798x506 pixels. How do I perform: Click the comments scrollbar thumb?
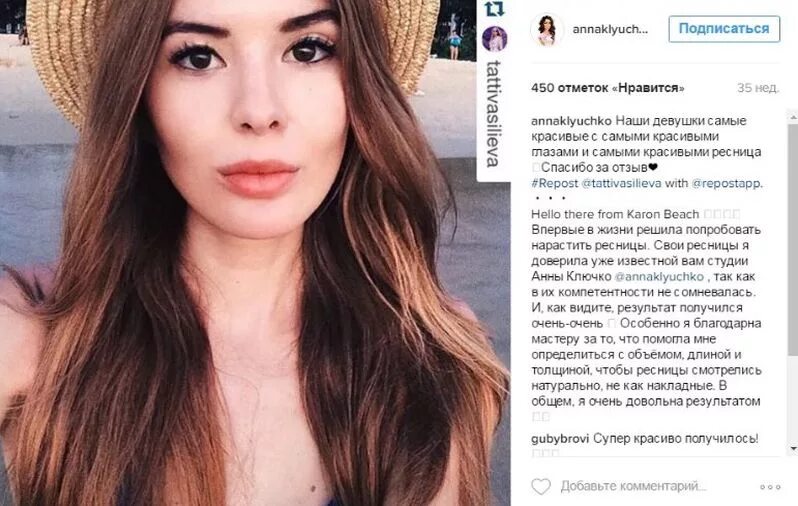[793, 239]
